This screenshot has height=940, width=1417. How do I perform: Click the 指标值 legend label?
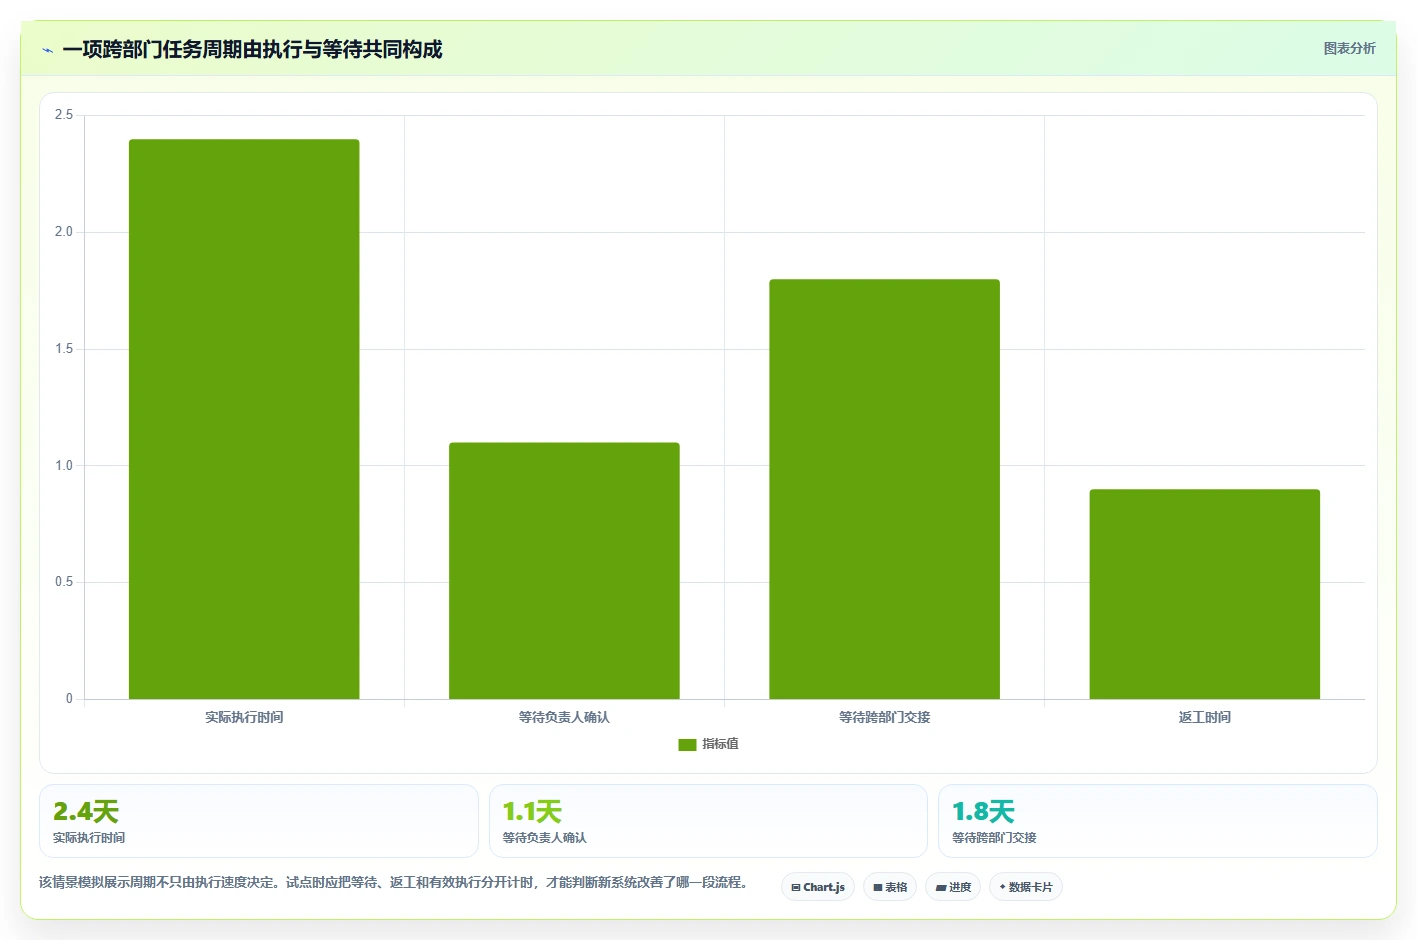coord(720,744)
